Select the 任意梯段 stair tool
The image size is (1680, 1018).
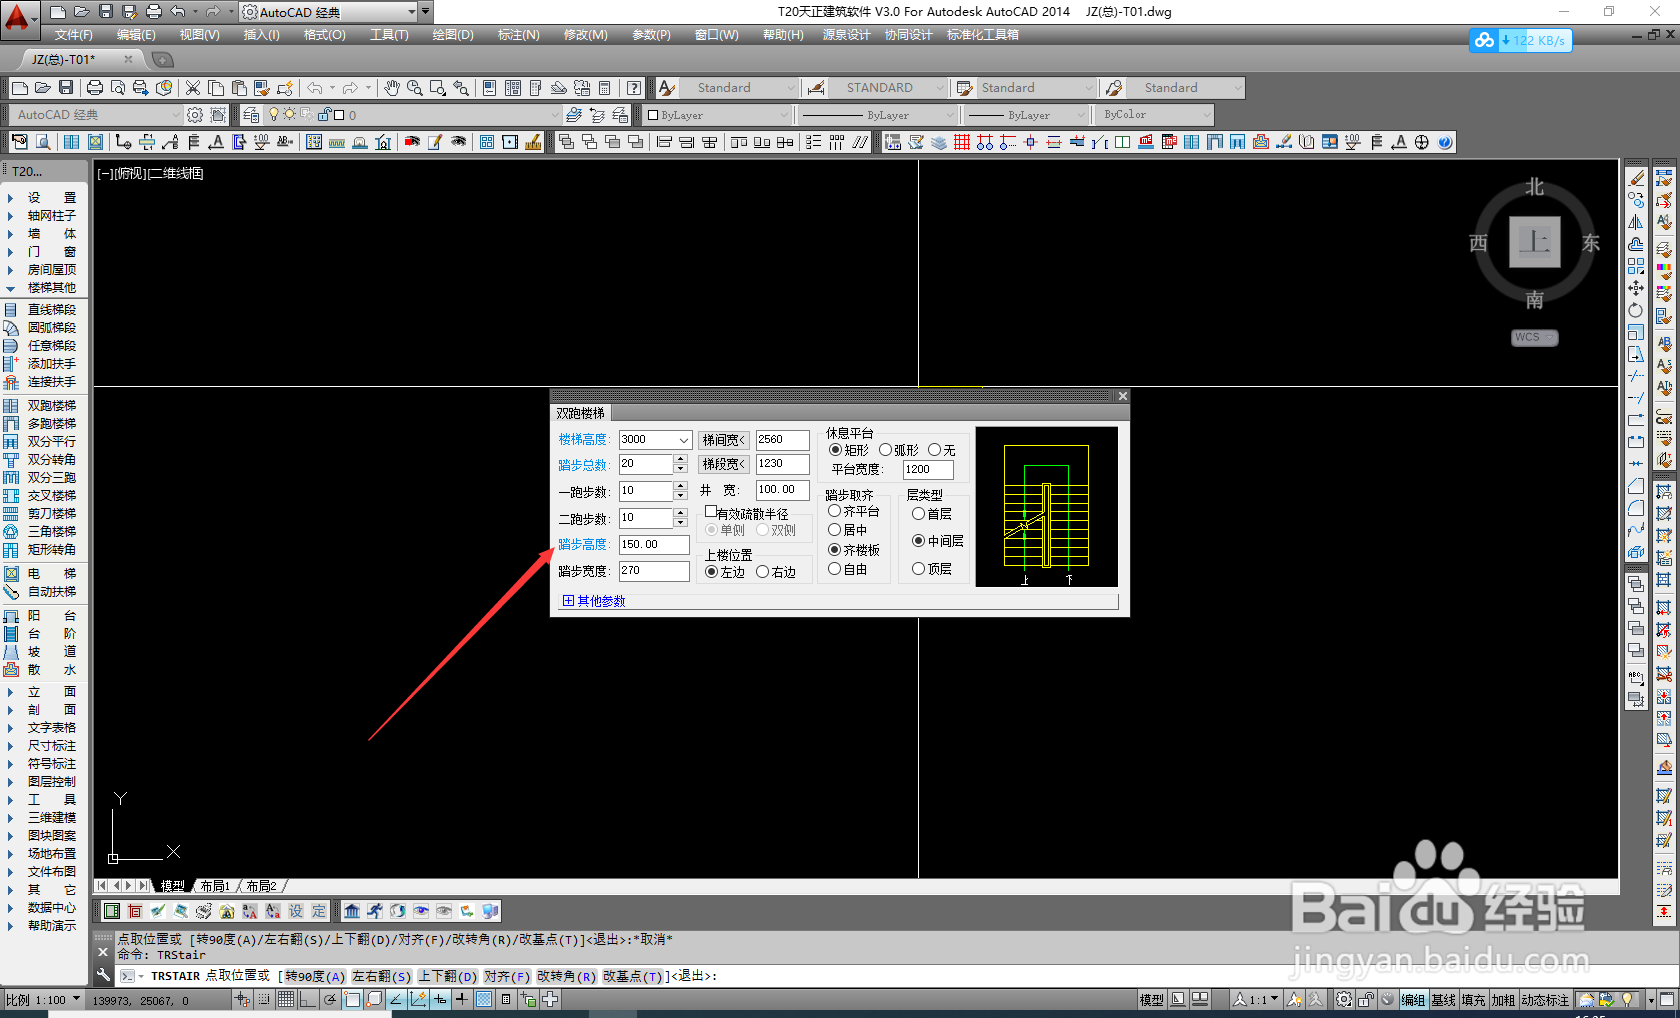(x=41, y=346)
